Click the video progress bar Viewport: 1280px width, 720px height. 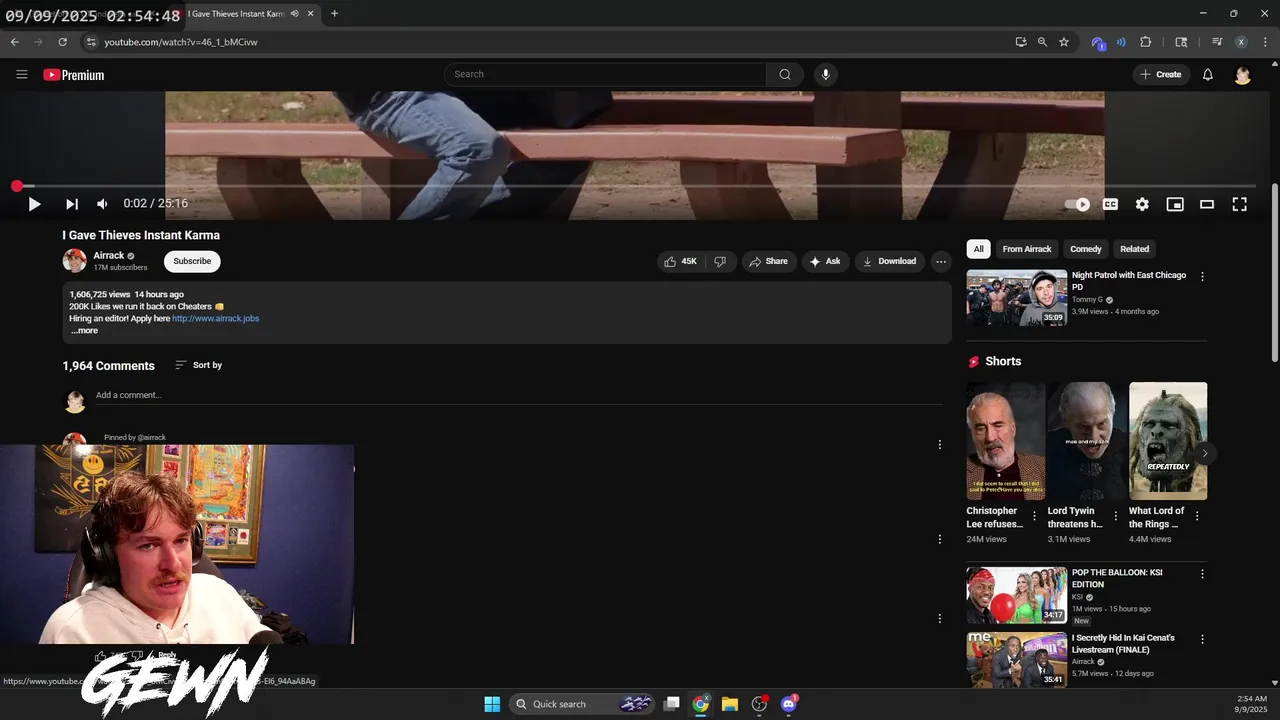click(x=634, y=186)
